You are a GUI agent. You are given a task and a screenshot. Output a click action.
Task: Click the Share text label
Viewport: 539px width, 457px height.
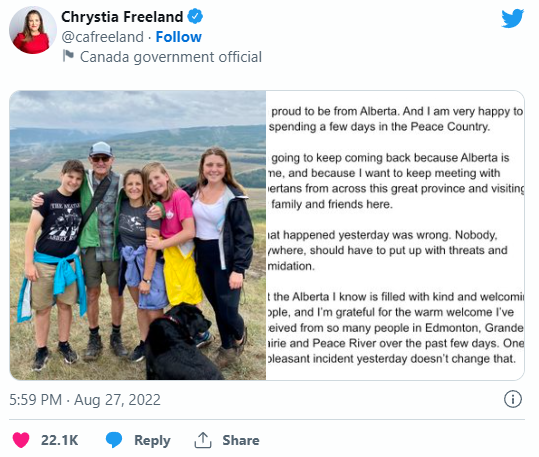(x=241, y=440)
